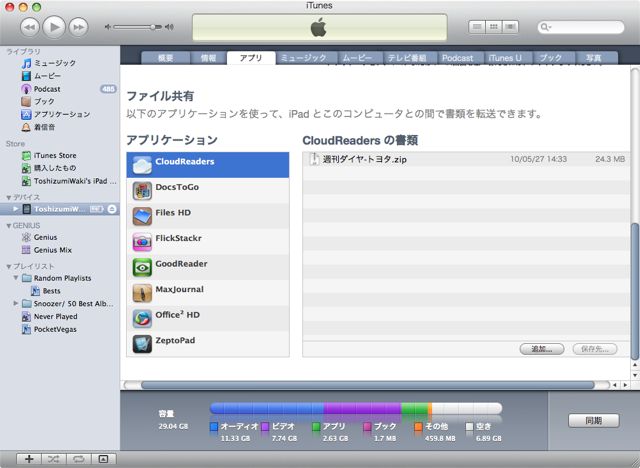Switch to the 情報 tab
This screenshot has width=640, height=468.
click(208, 58)
